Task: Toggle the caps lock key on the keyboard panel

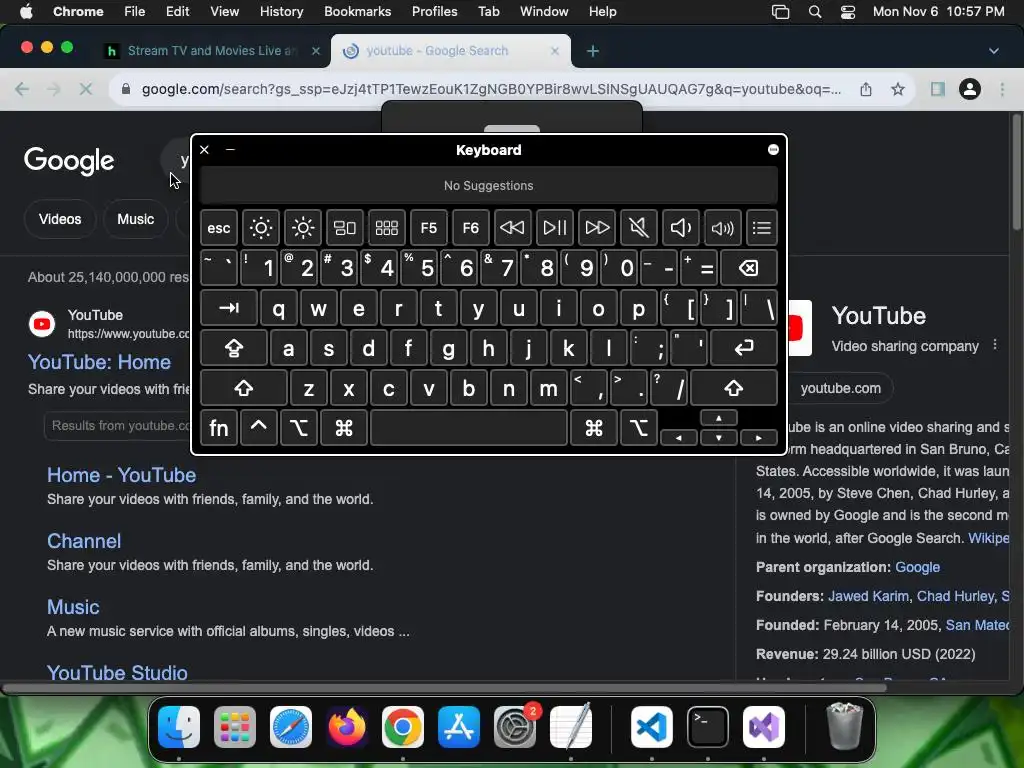Action: (x=234, y=348)
